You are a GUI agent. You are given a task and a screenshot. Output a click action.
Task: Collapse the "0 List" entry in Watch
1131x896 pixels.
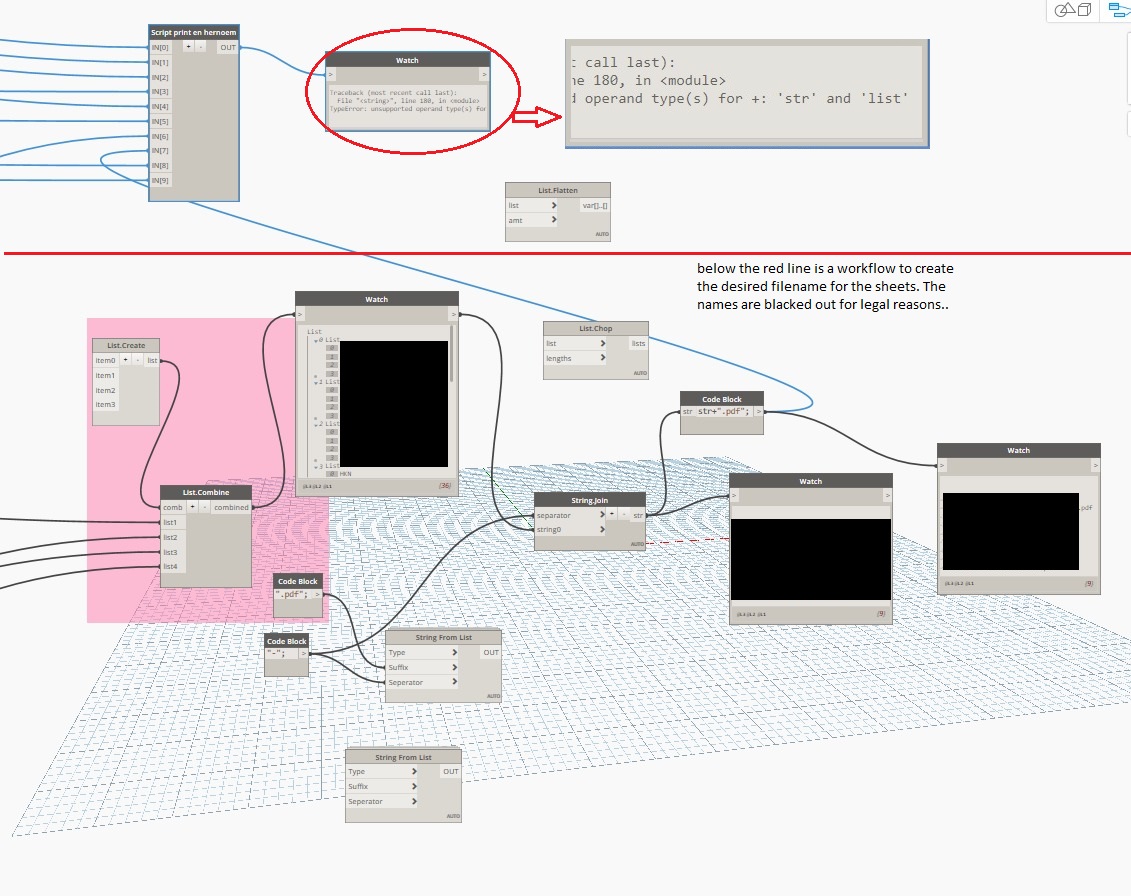315,340
